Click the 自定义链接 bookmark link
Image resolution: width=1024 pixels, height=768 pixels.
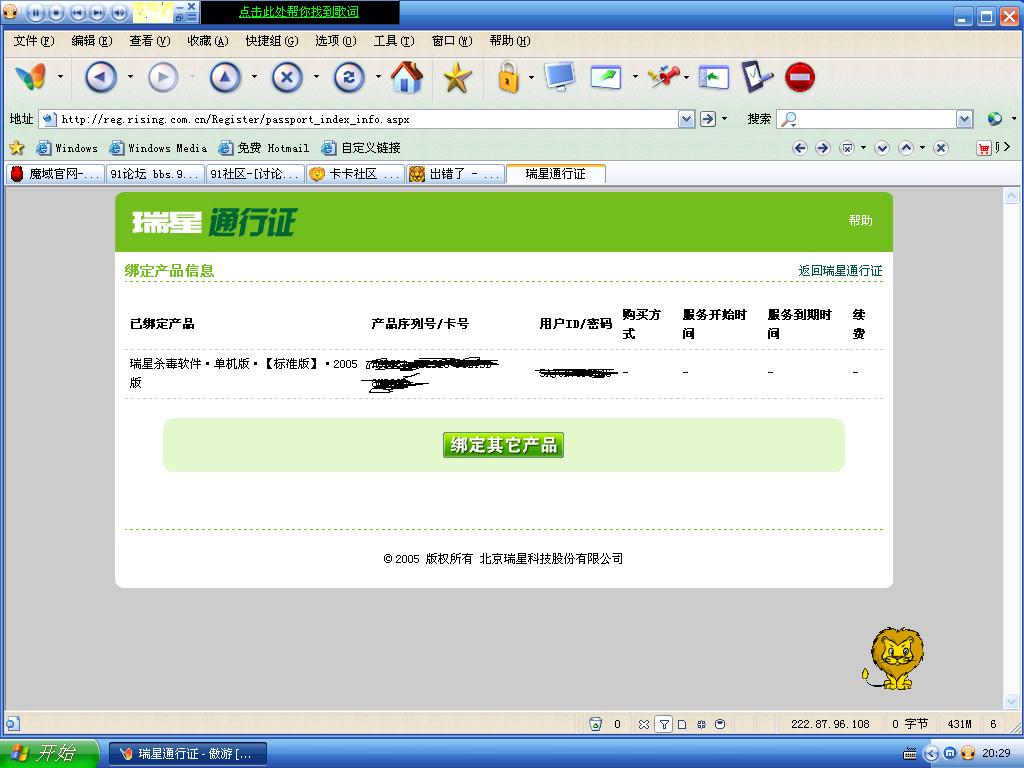point(361,148)
